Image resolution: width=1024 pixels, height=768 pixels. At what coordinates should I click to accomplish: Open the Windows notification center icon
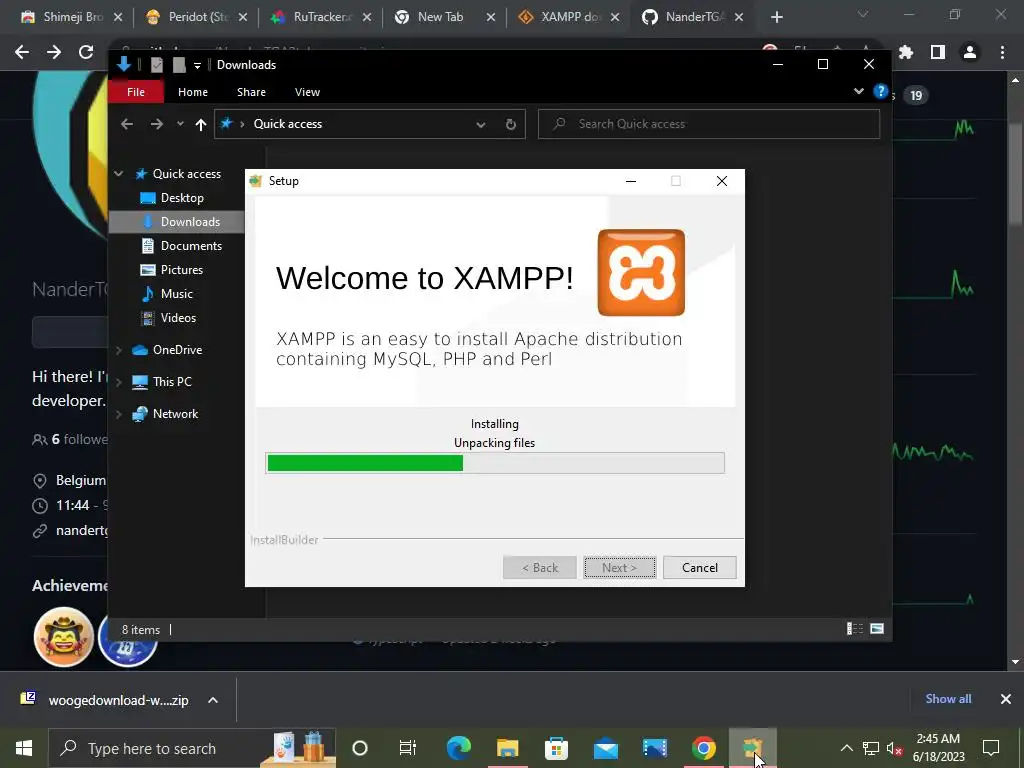[991, 748]
